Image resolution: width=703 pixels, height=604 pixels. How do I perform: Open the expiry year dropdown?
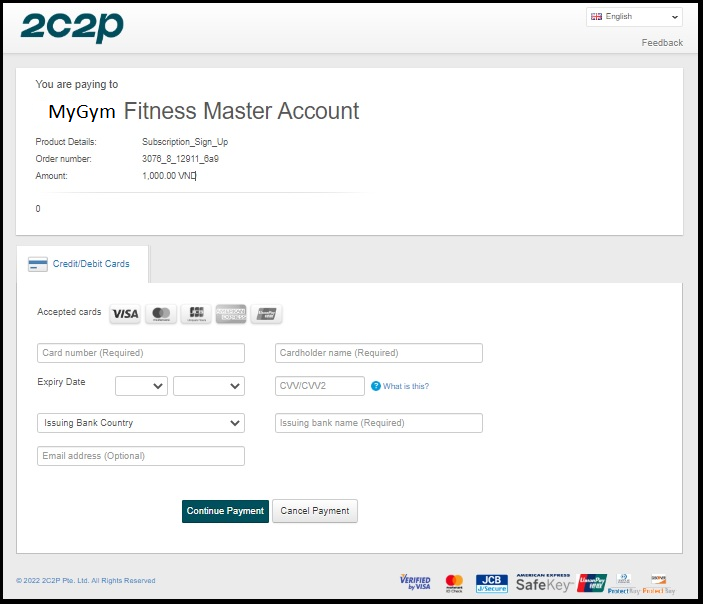pyautogui.click(x=209, y=386)
